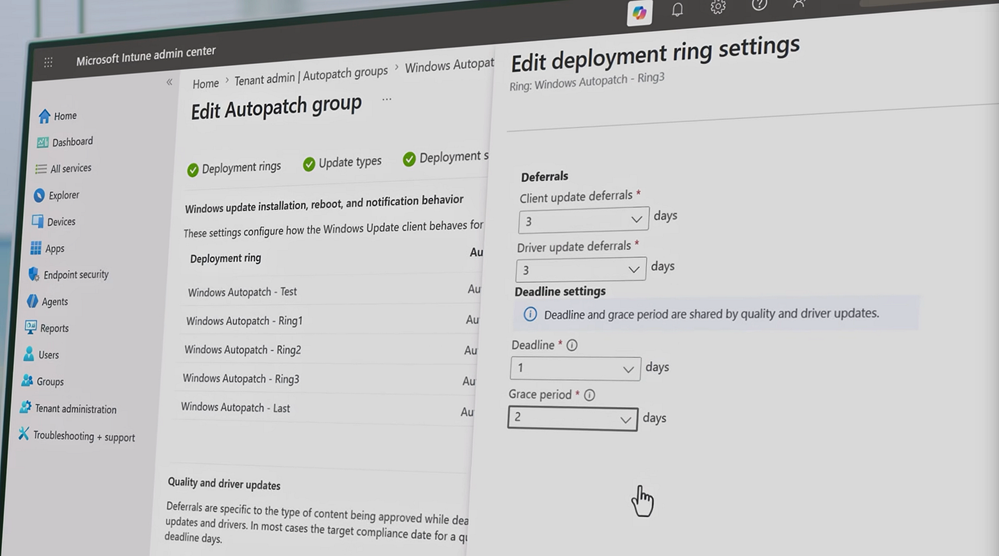Click the Tenant administration icon
The height and width of the screenshot is (556, 999).
pos(25,407)
